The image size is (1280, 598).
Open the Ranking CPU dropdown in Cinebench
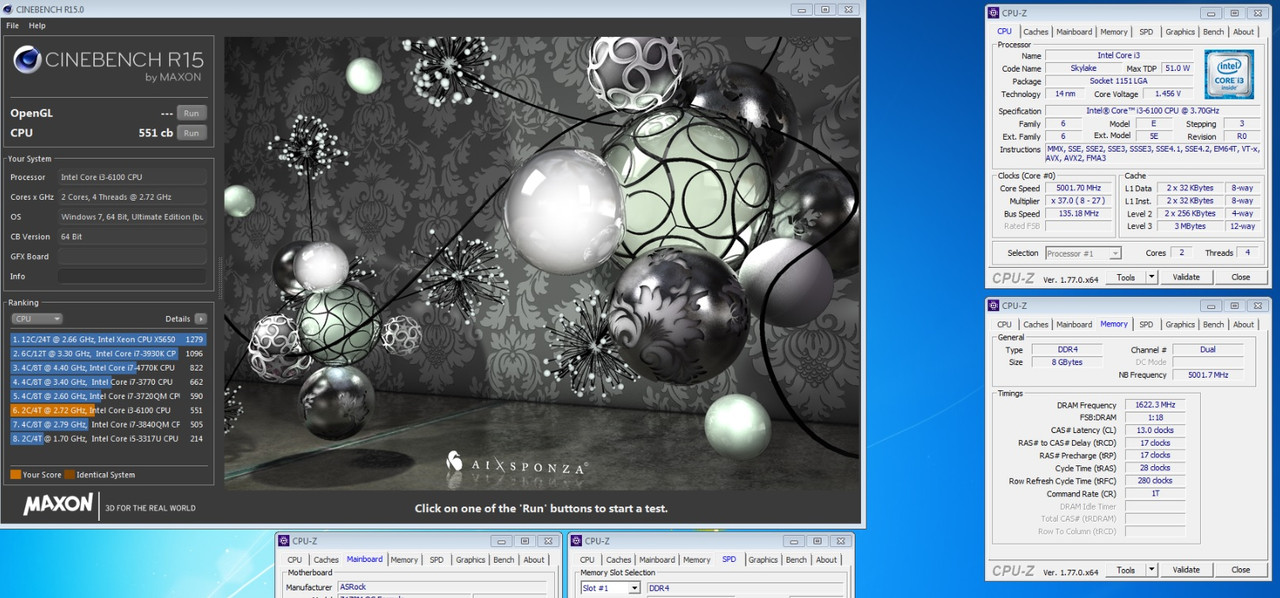click(x=36, y=318)
